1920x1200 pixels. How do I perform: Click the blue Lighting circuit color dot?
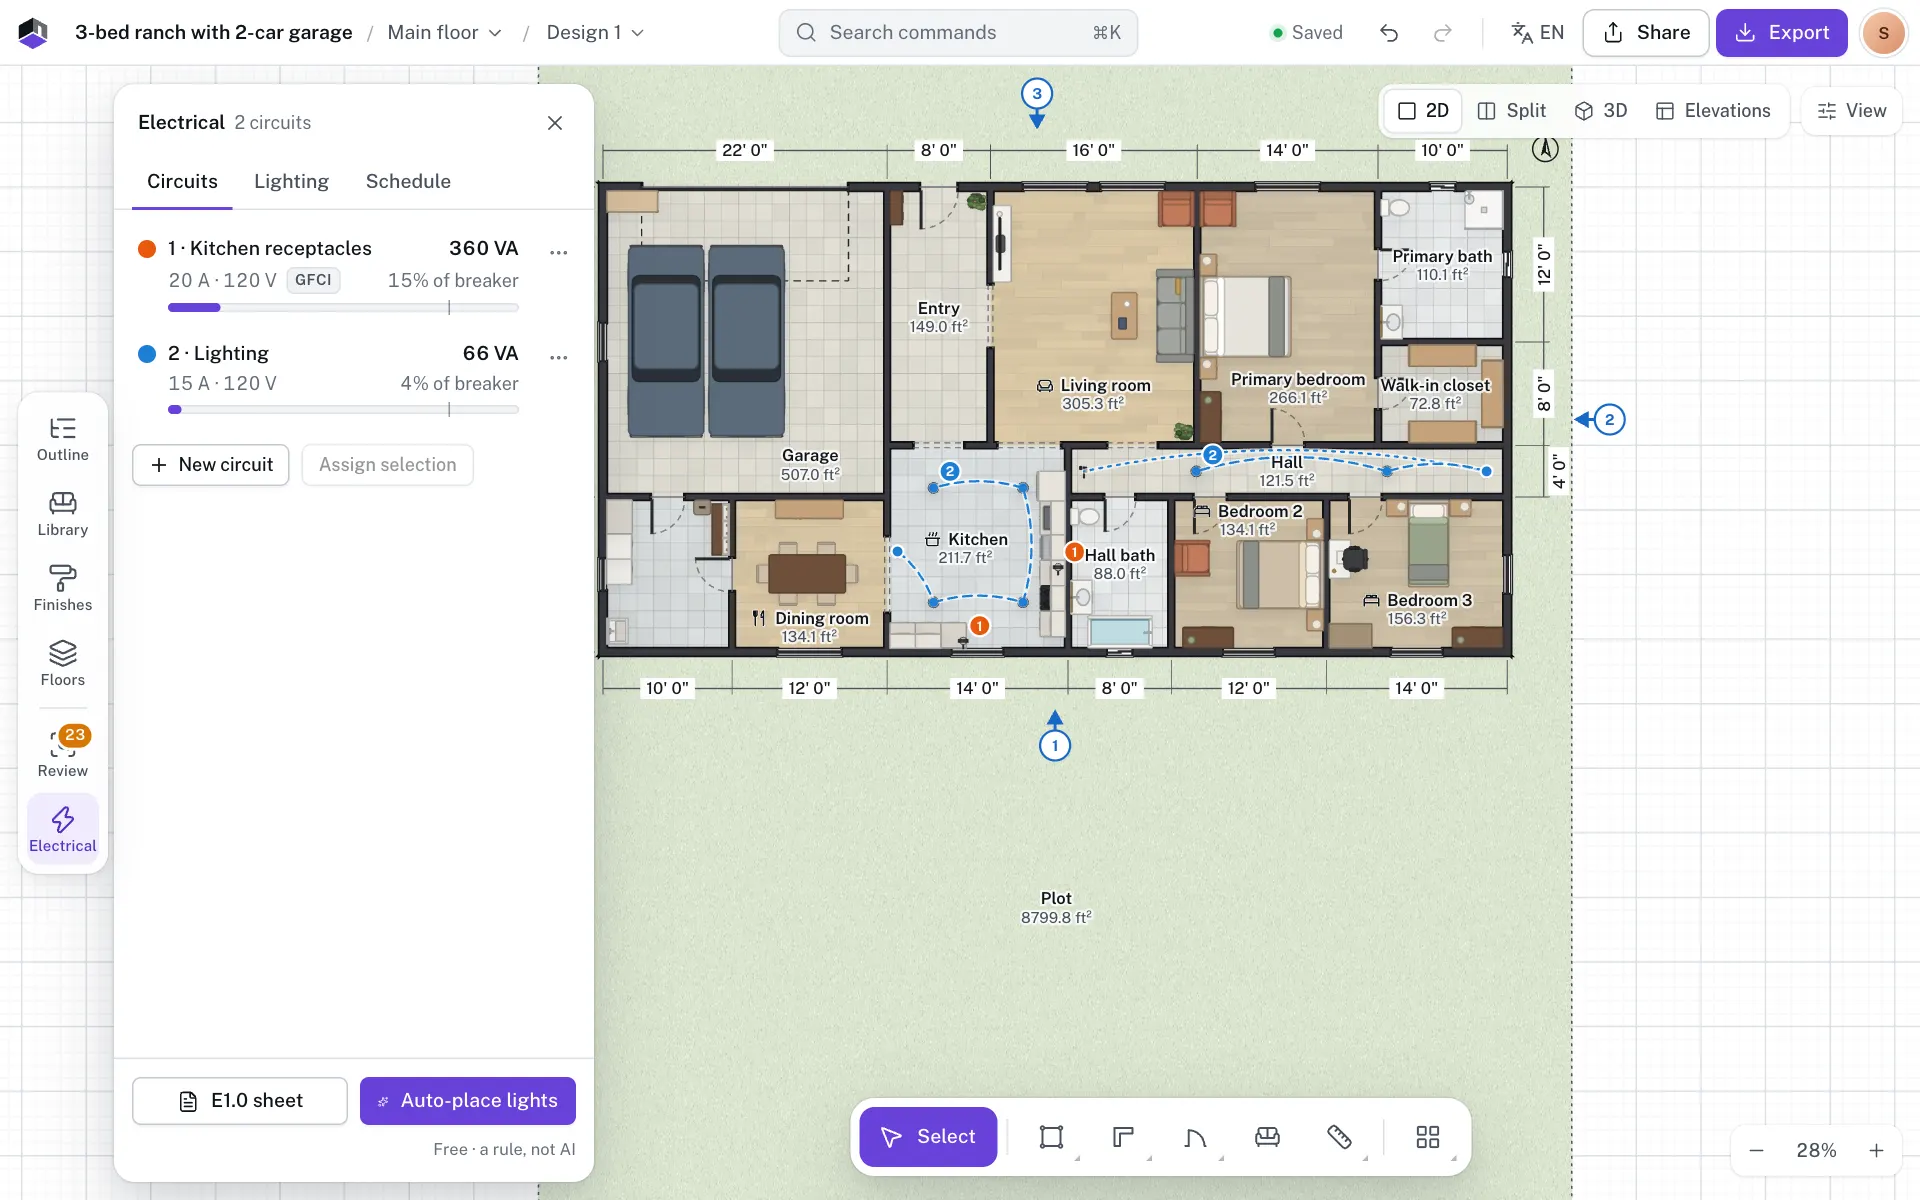[x=147, y=354]
